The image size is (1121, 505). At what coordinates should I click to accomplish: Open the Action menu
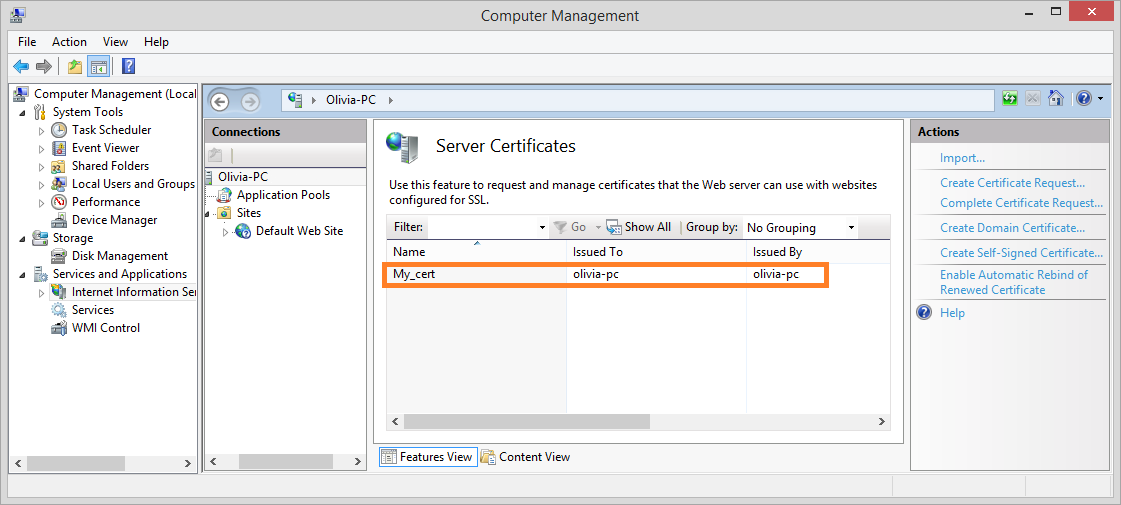coord(69,42)
